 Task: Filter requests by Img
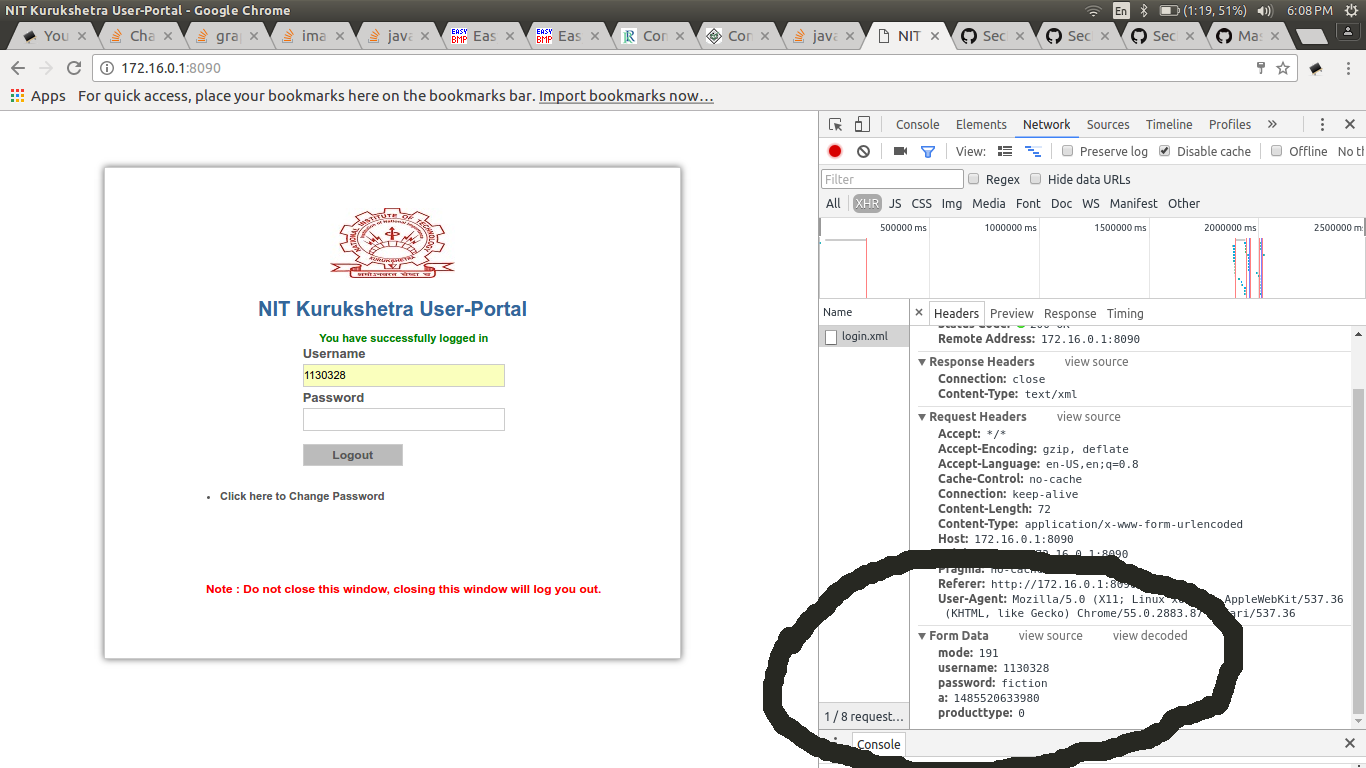point(952,204)
